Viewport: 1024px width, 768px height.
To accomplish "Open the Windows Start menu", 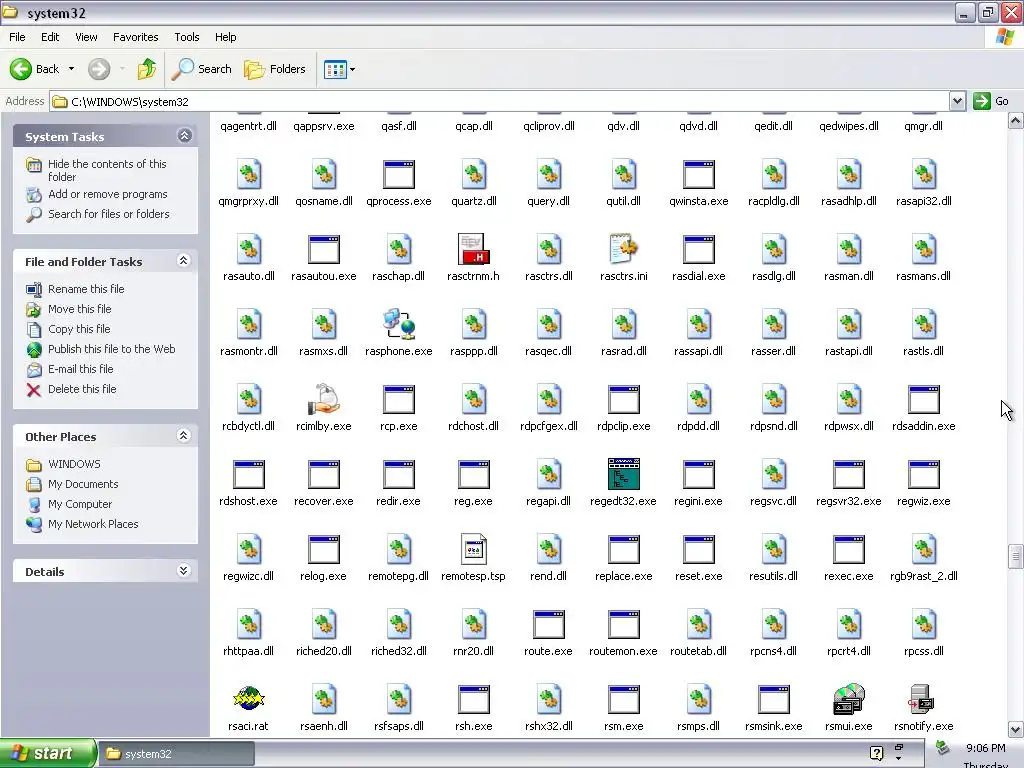I will [x=48, y=753].
